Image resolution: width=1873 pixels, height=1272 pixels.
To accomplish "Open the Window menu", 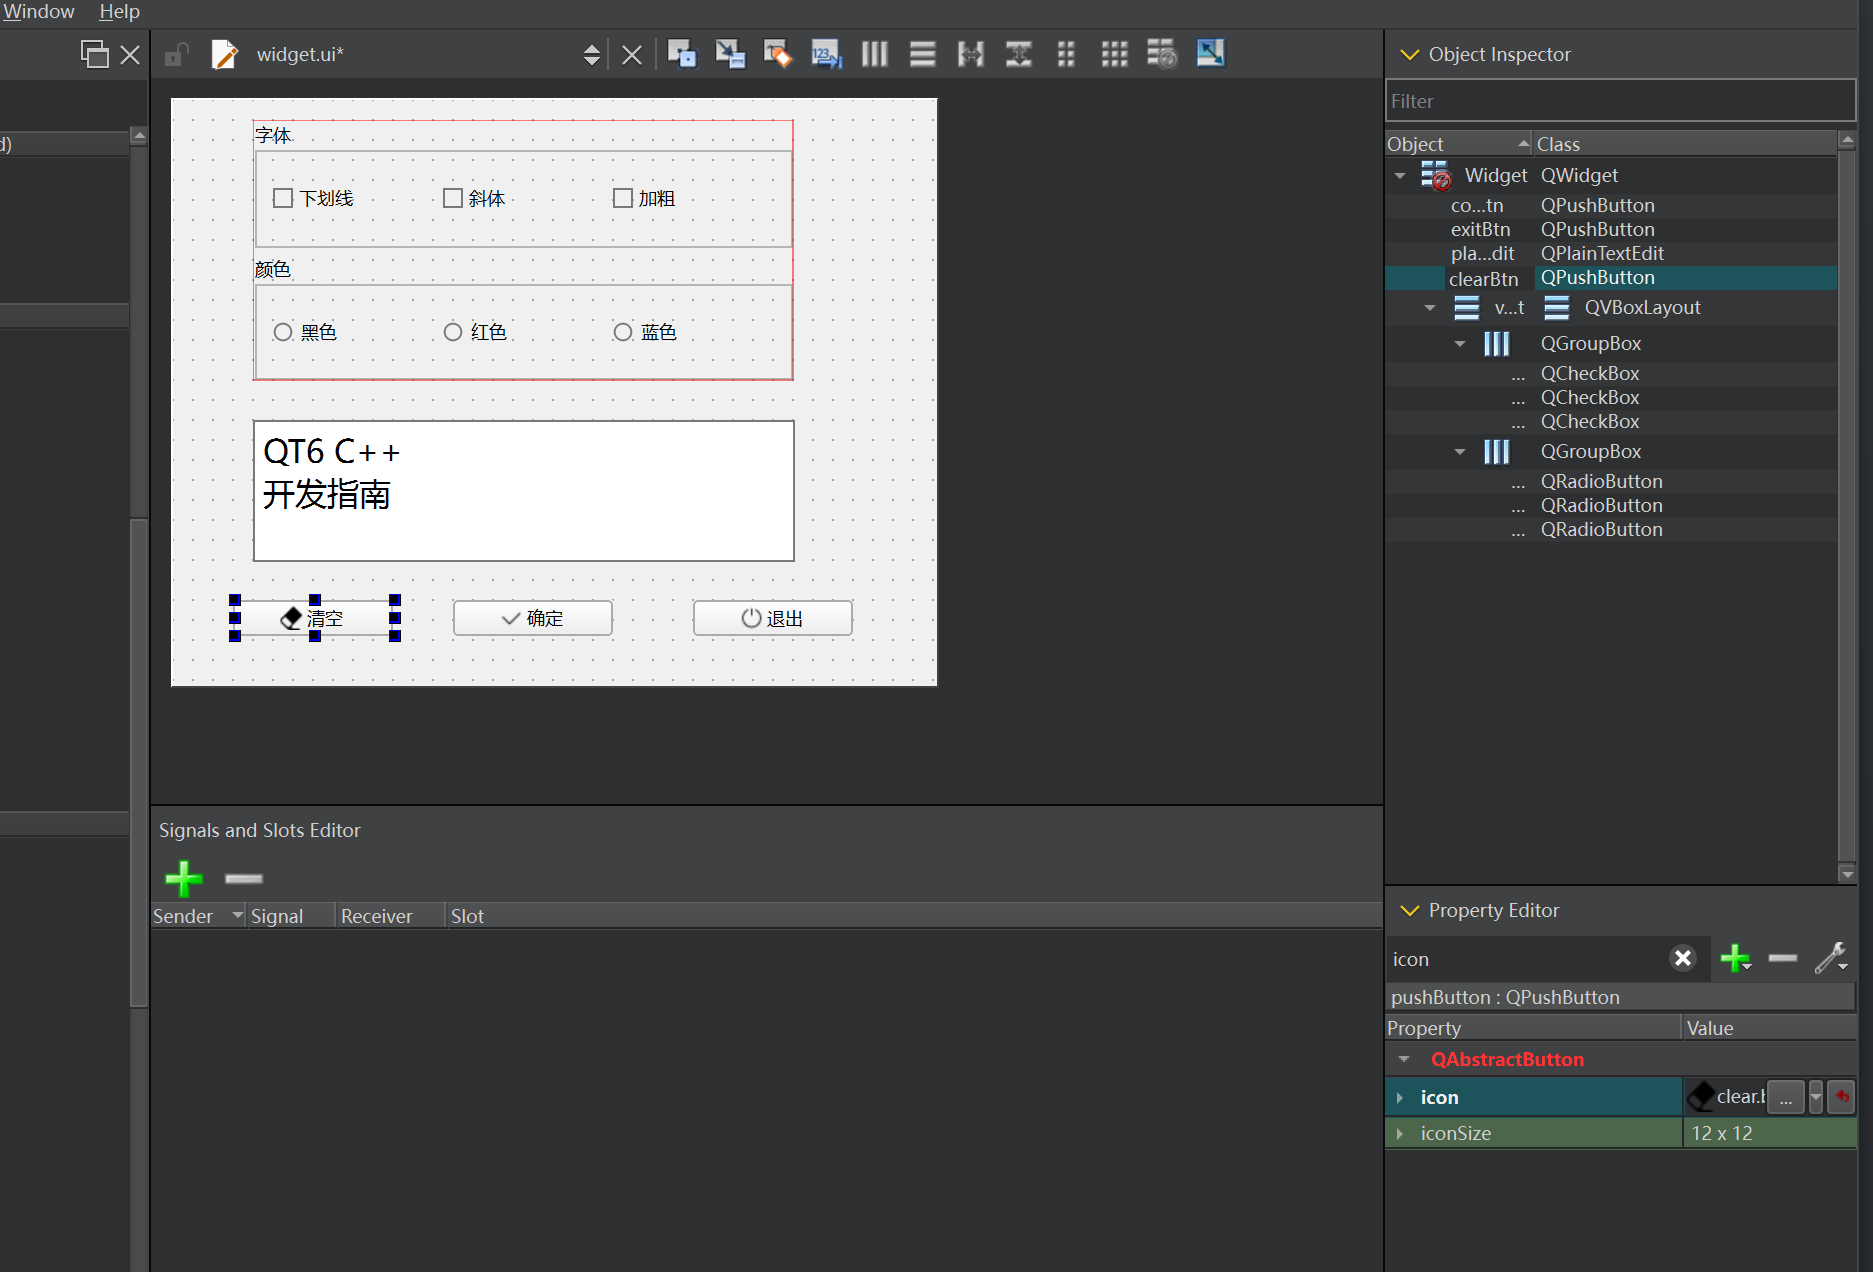I will 39,12.
